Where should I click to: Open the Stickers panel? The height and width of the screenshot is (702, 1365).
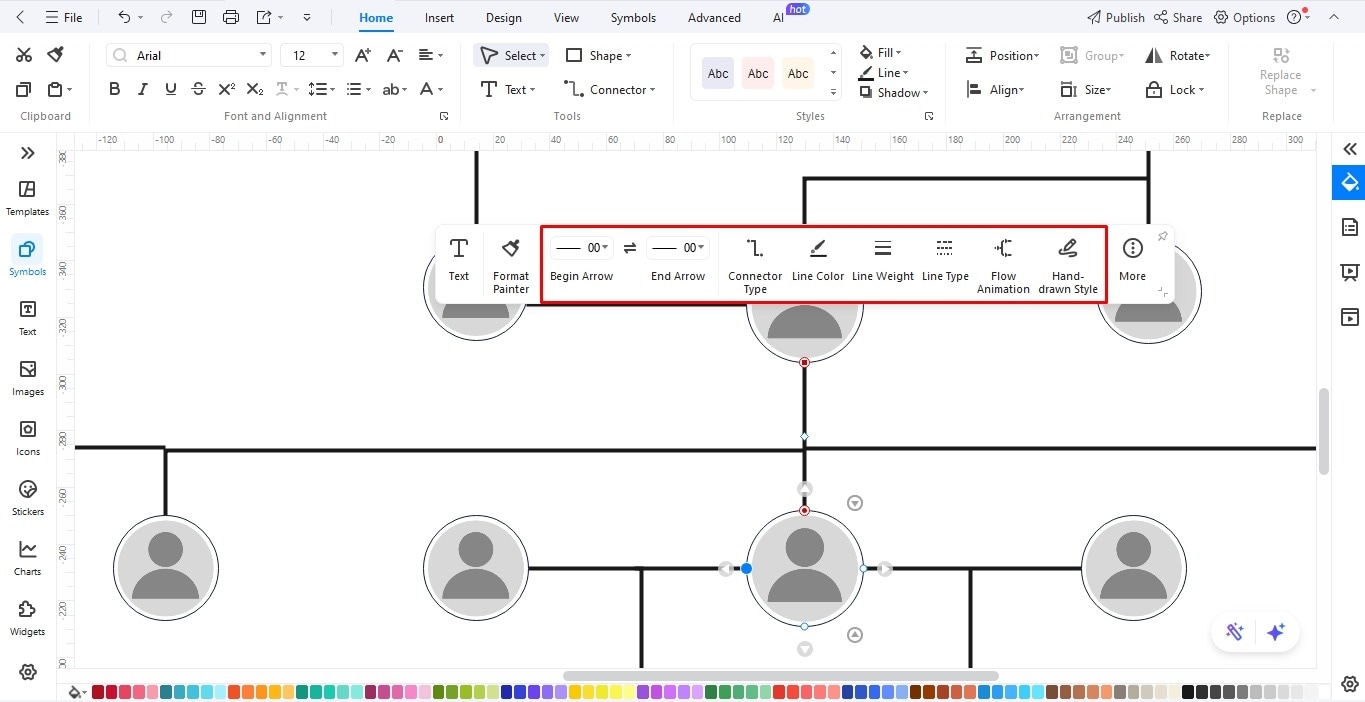click(x=27, y=496)
